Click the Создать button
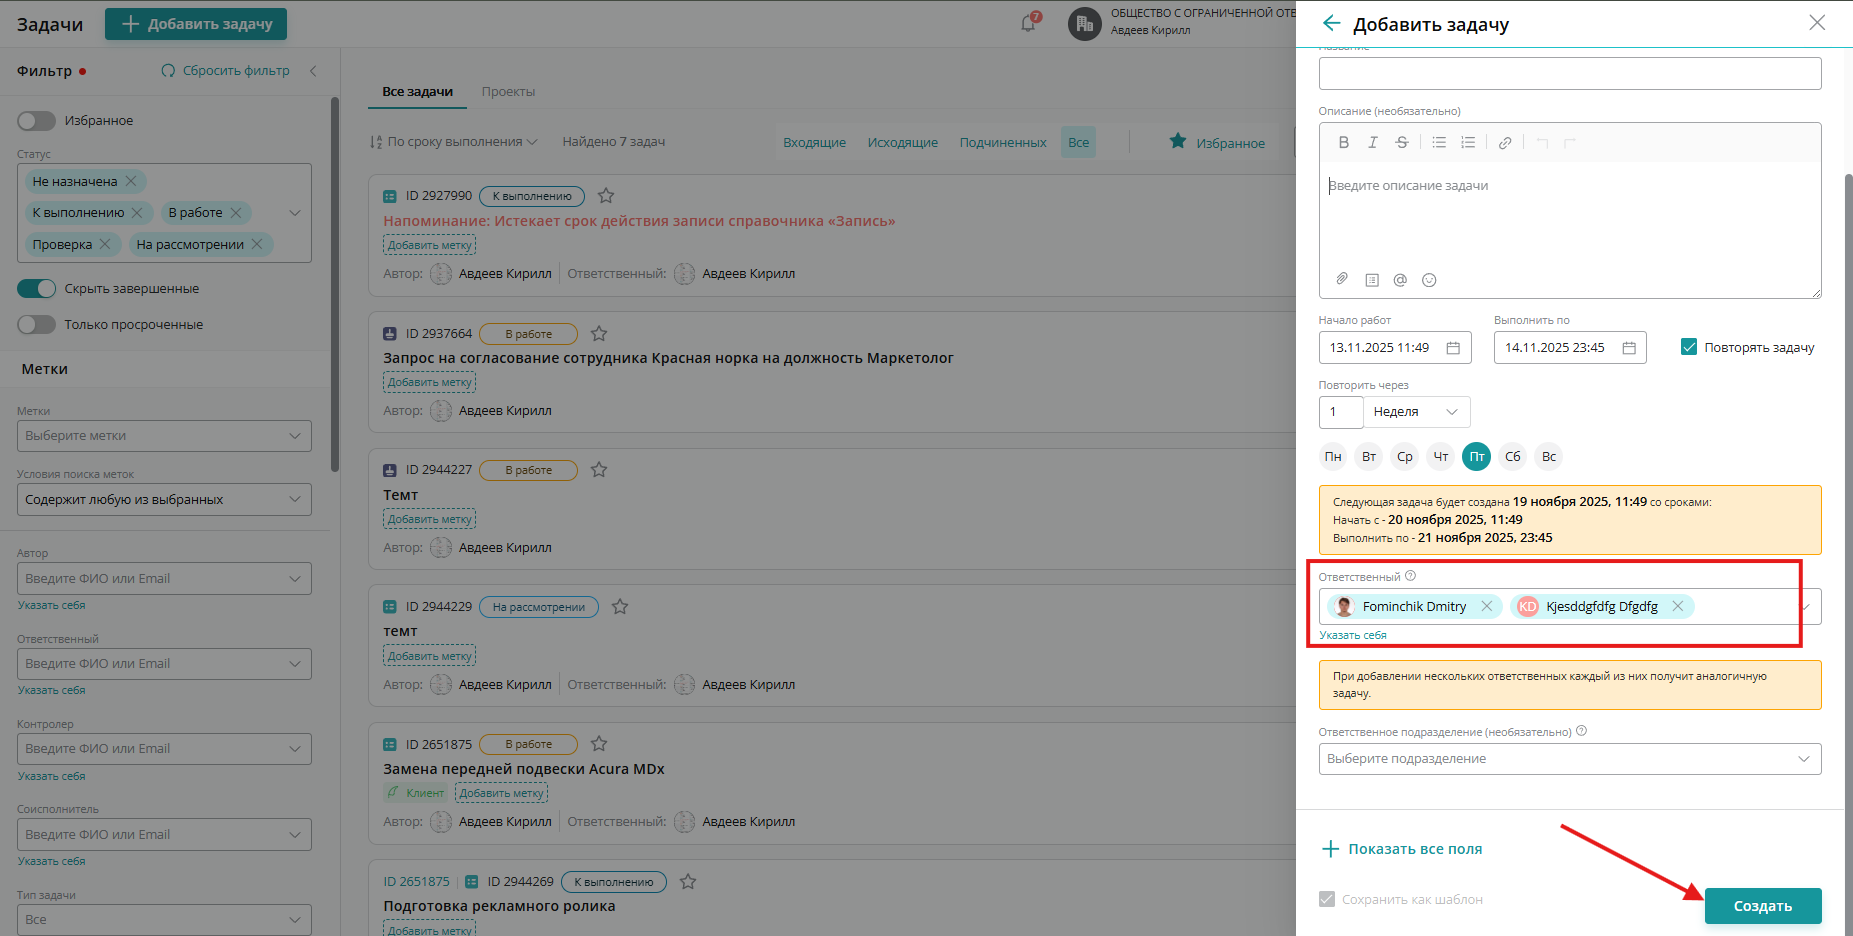The height and width of the screenshot is (936, 1853). coord(1763,906)
